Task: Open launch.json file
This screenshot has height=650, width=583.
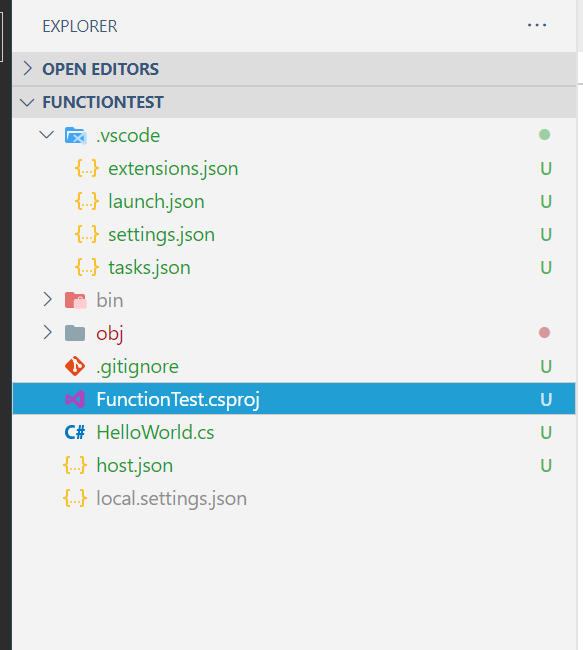Action: click(x=156, y=201)
